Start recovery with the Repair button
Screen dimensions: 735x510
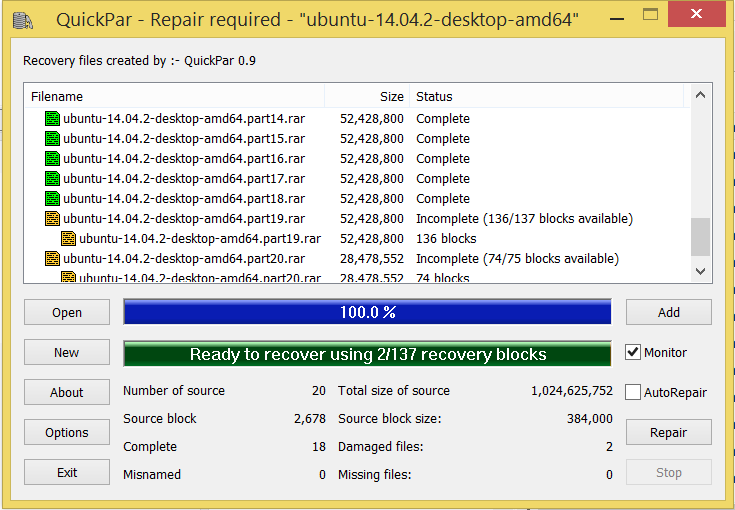click(669, 432)
